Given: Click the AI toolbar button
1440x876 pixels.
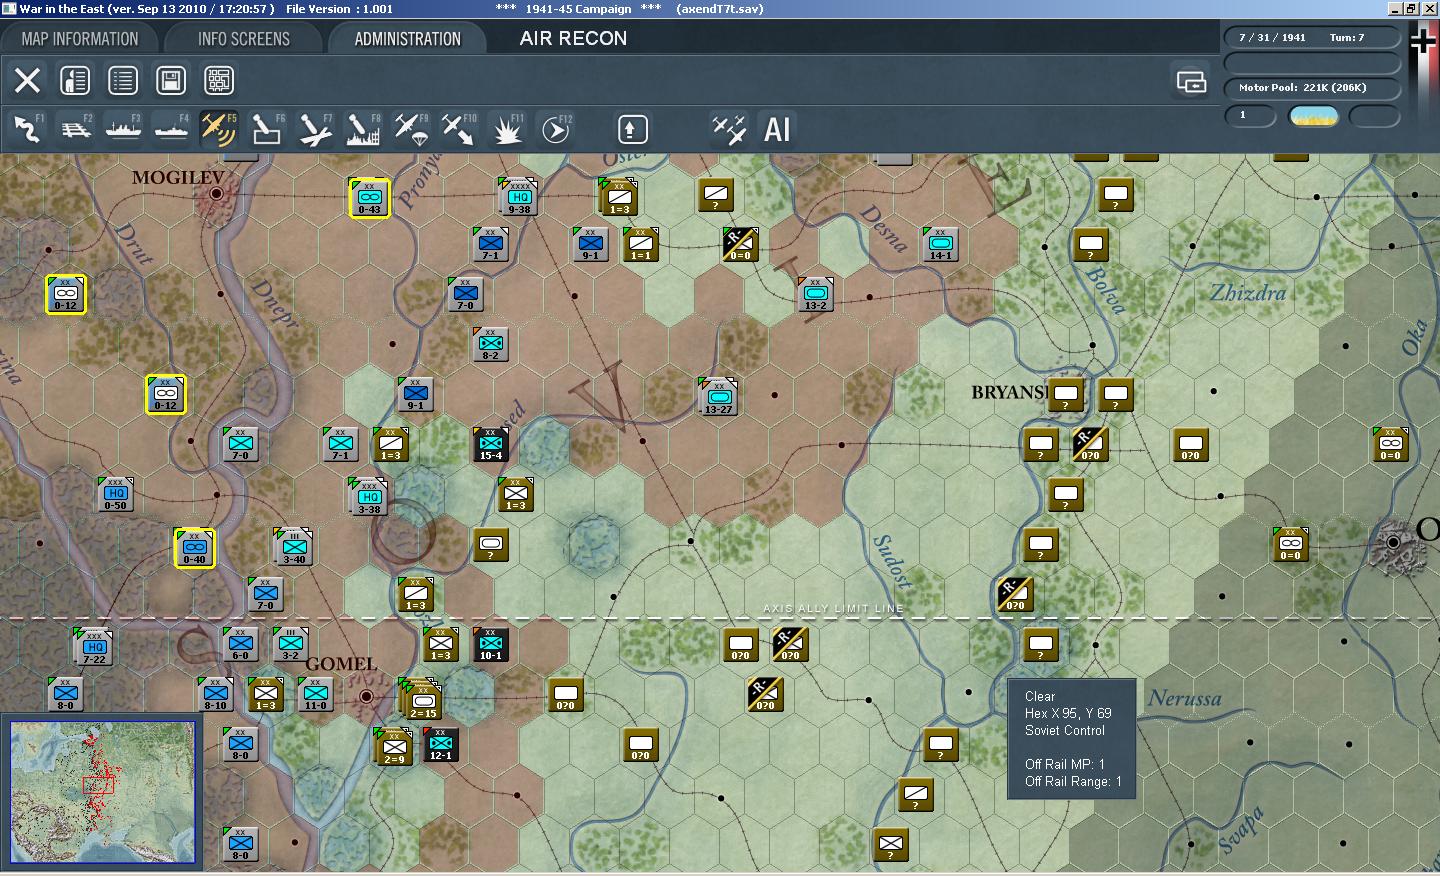Looking at the screenshot, I should (777, 129).
